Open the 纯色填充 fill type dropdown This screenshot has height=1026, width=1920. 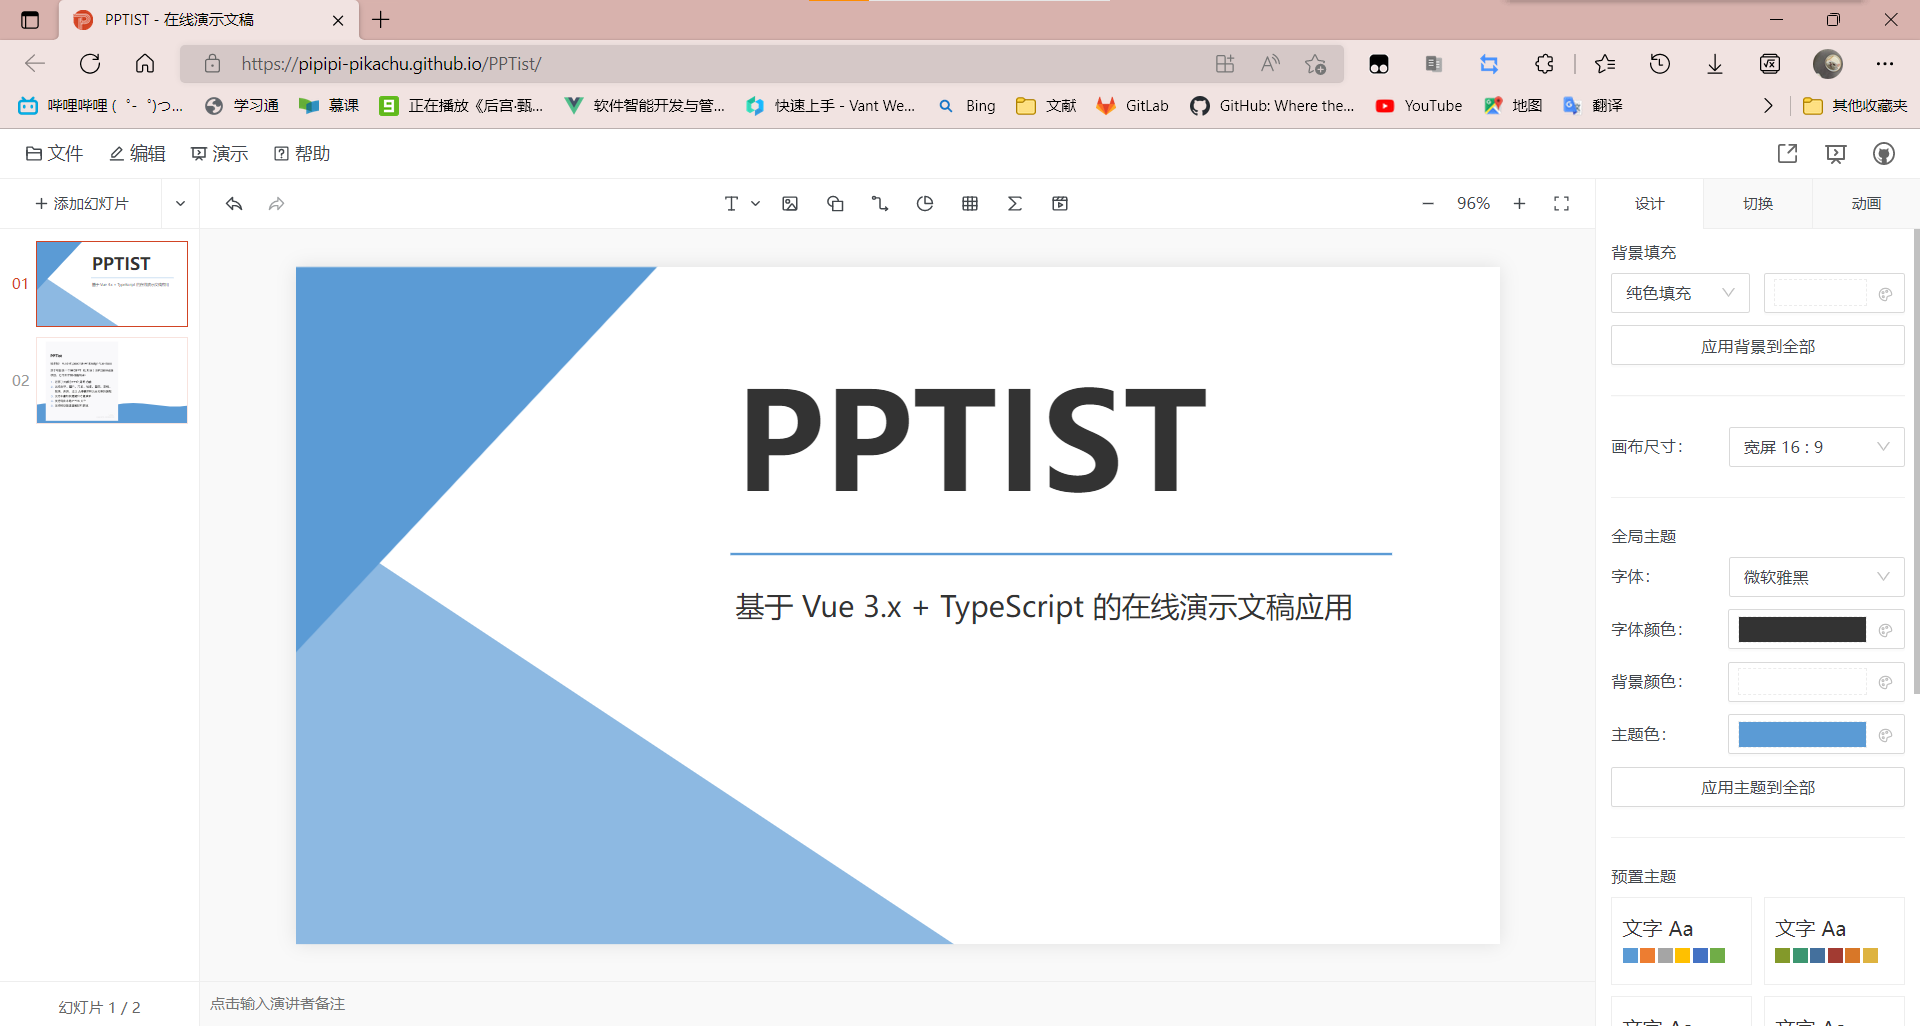1678,292
